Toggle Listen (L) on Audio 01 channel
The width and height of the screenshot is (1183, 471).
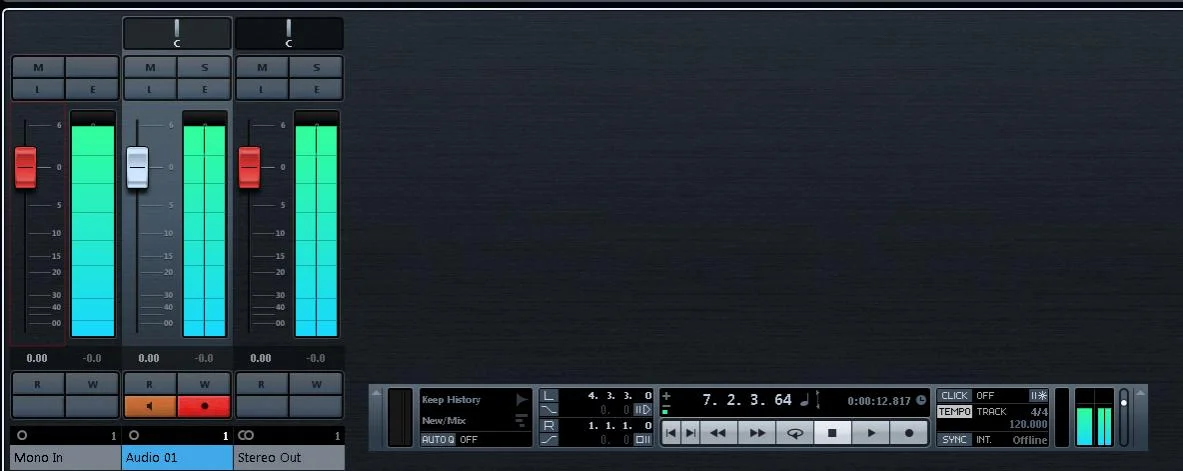[x=150, y=89]
